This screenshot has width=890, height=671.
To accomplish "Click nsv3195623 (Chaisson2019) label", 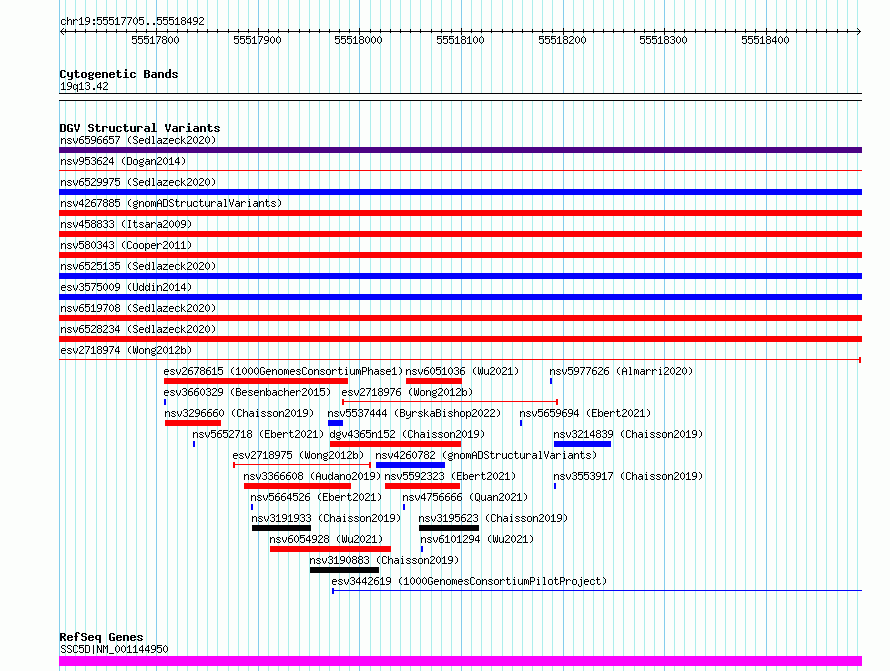I will tap(493, 518).
